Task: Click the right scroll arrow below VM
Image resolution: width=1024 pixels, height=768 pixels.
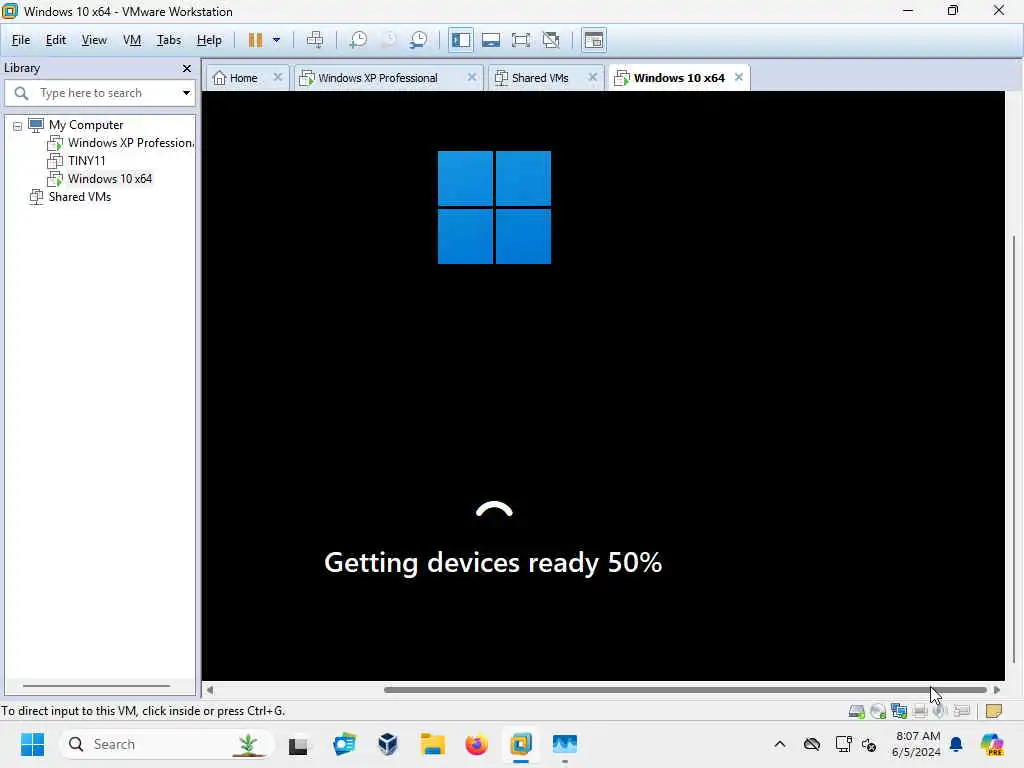Action: click(x=997, y=690)
